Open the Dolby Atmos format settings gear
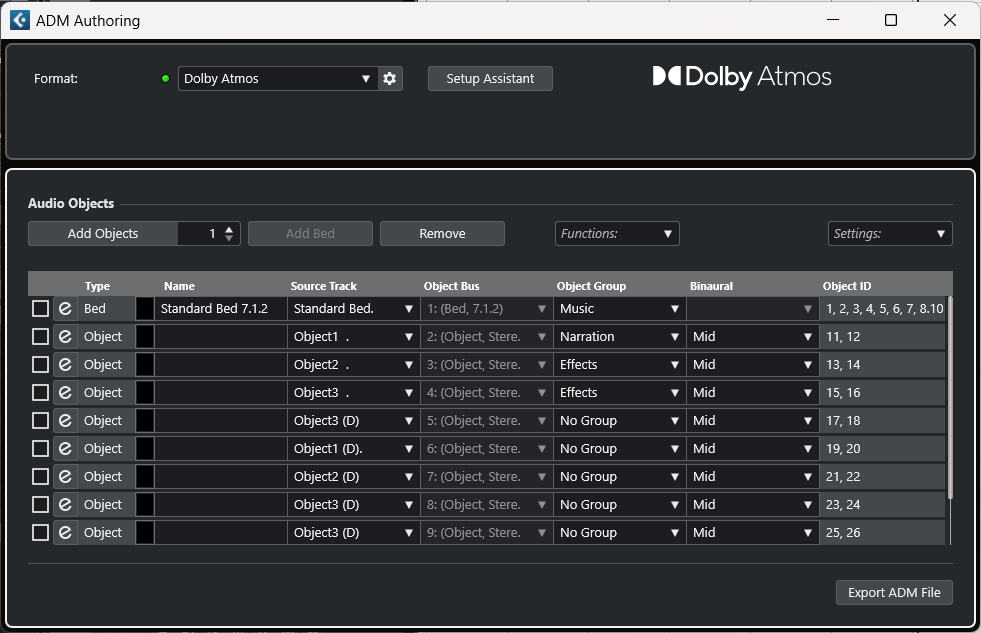 point(389,79)
